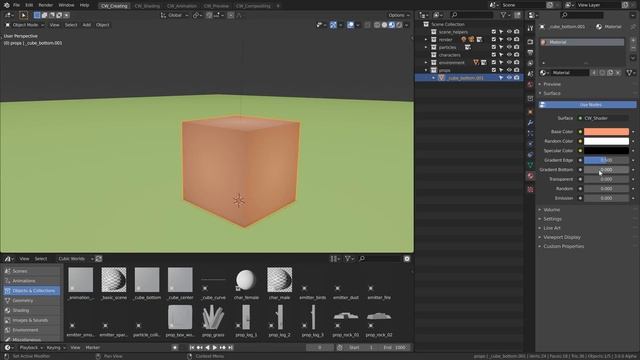Hide the characters collection with eye icon
This screenshot has height=360, width=640.
pos(509,55)
